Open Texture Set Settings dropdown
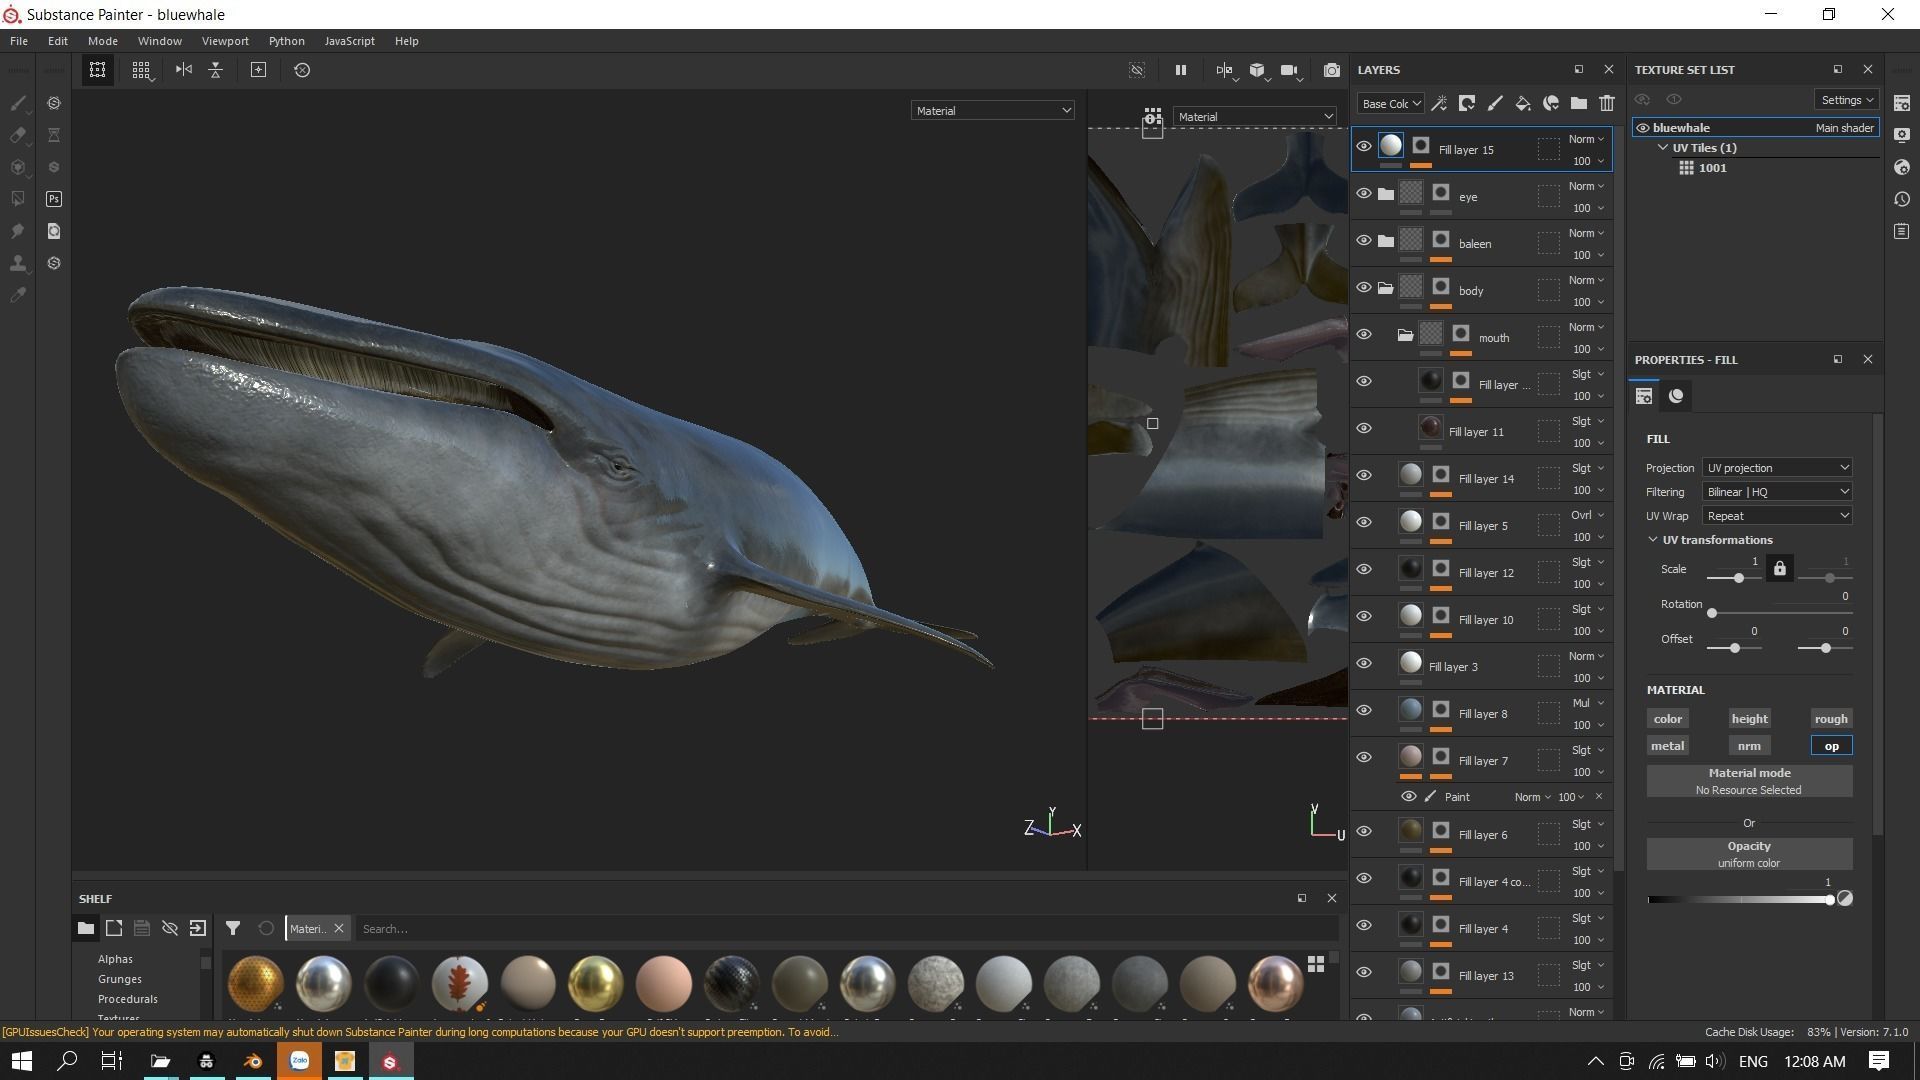 click(1846, 100)
